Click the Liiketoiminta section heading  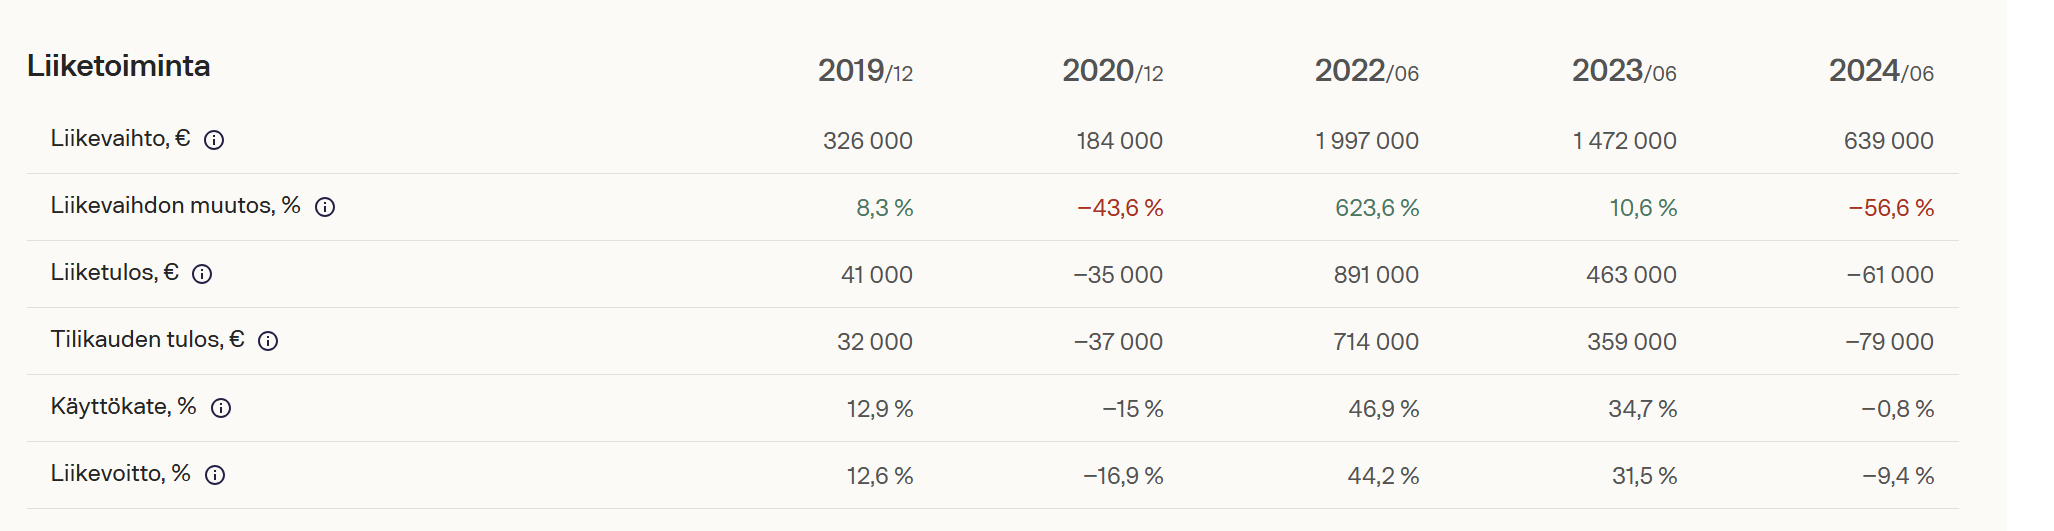(x=118, y=66)
